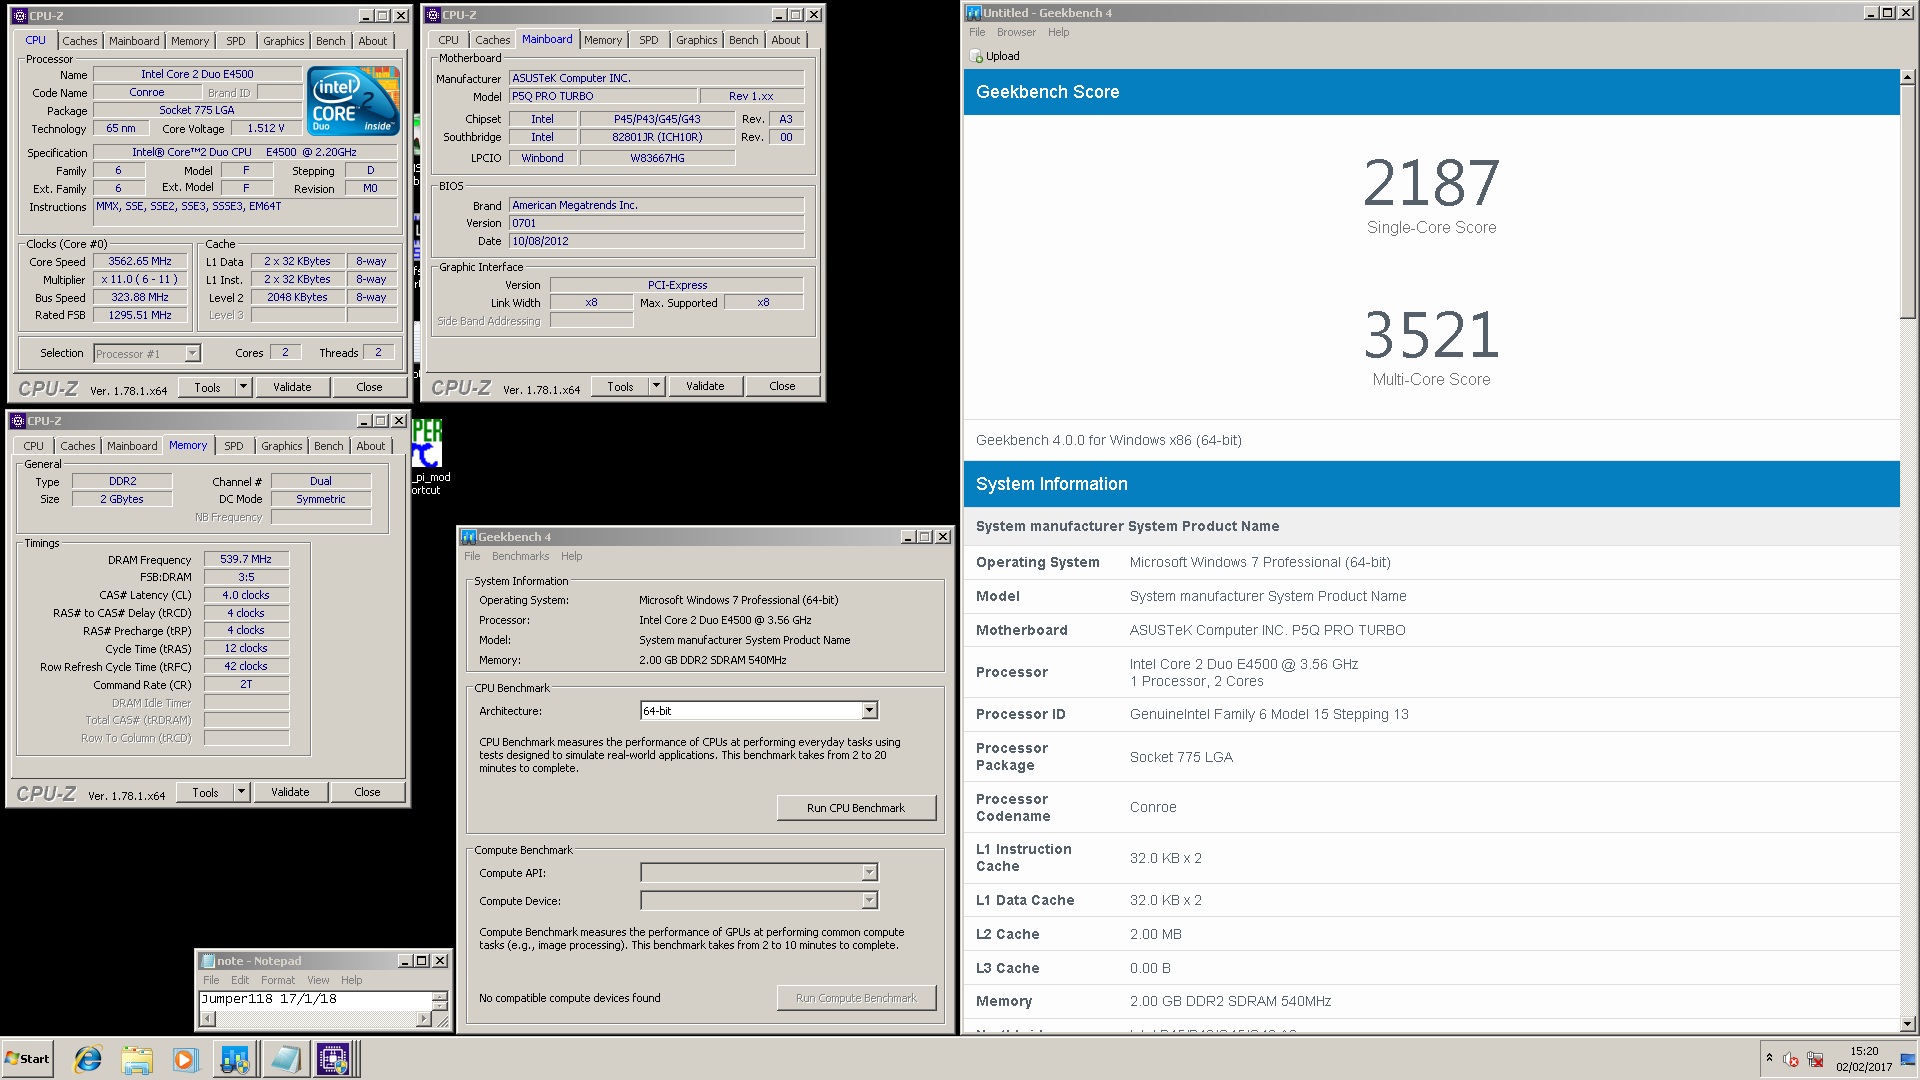Click the note - Notepad title bar icon
The height and width of the screenshot is (1080, 1920).
[208, 961]
